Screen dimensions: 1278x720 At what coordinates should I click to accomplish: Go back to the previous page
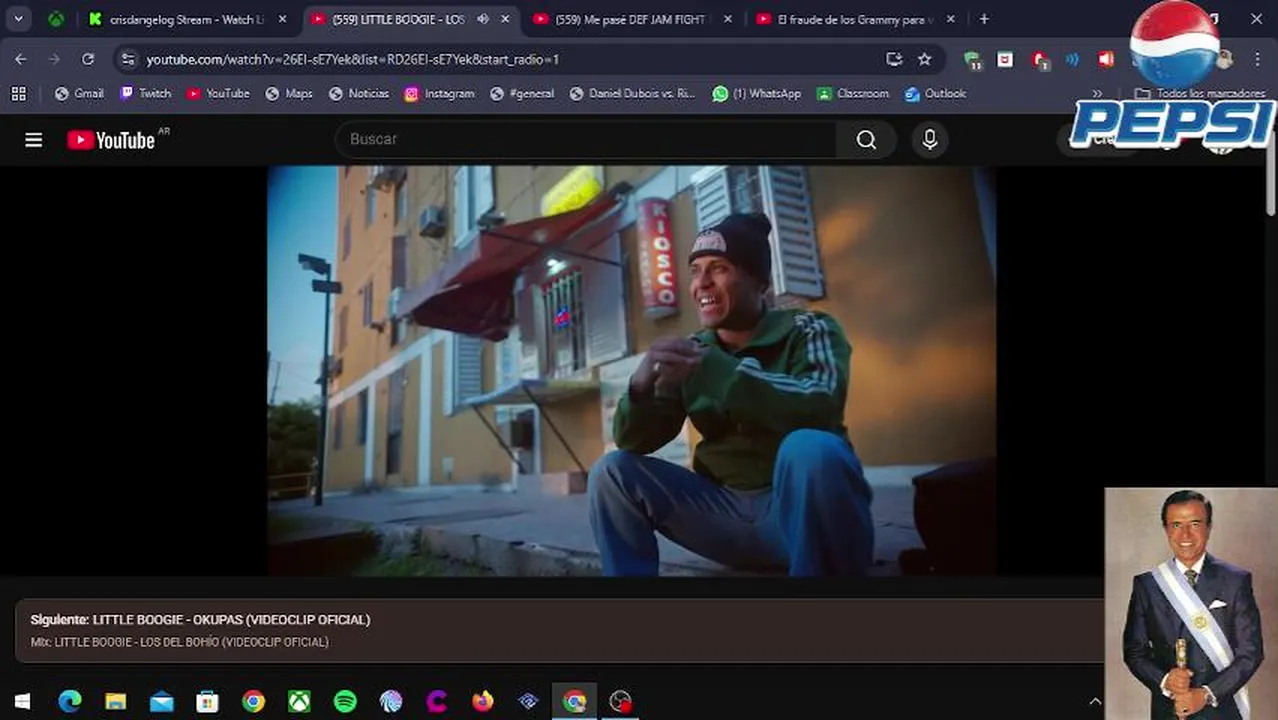tap(20, 59)
